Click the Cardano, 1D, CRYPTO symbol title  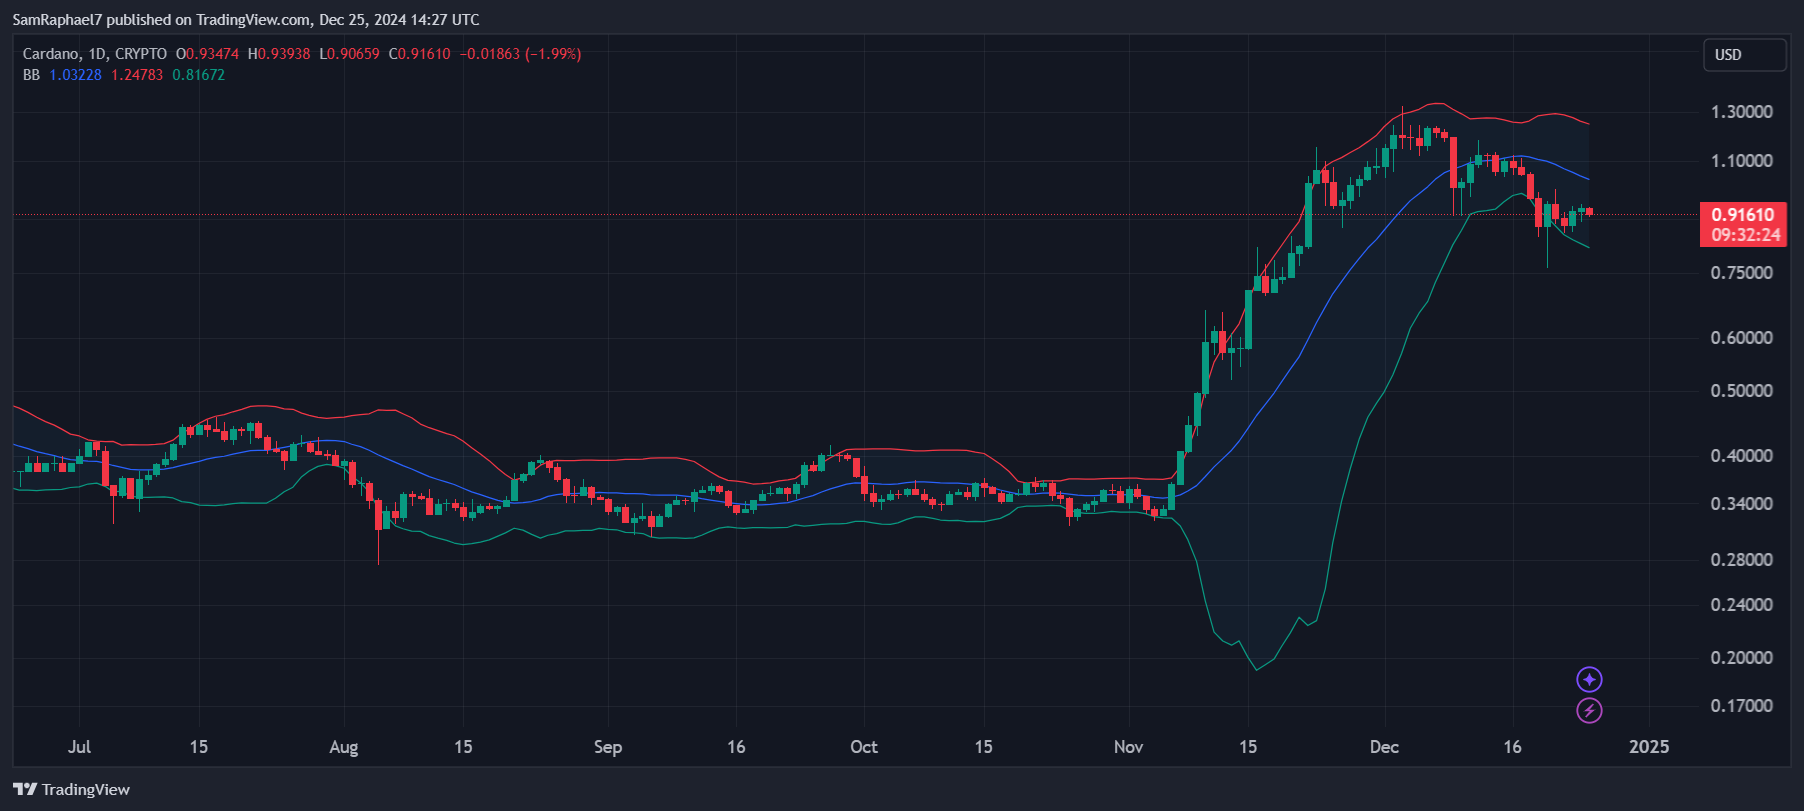[95, 54]
